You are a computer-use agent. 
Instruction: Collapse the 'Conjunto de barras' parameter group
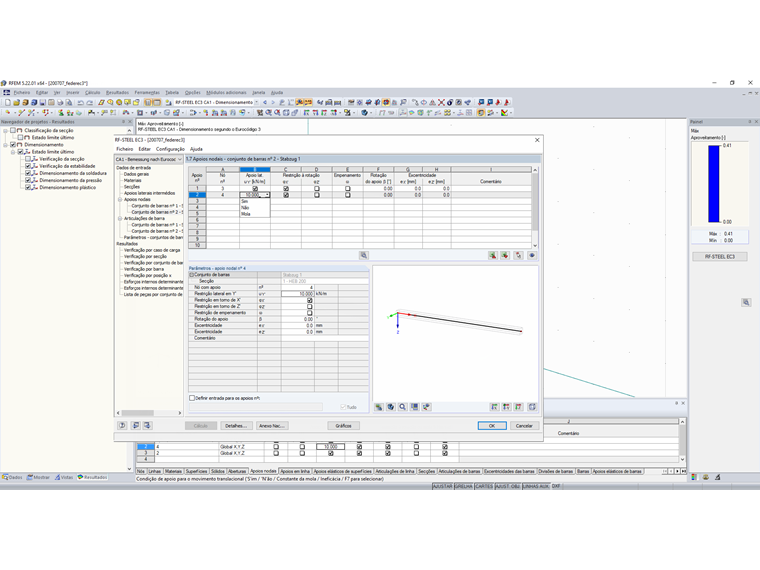(x=191, y=275)
